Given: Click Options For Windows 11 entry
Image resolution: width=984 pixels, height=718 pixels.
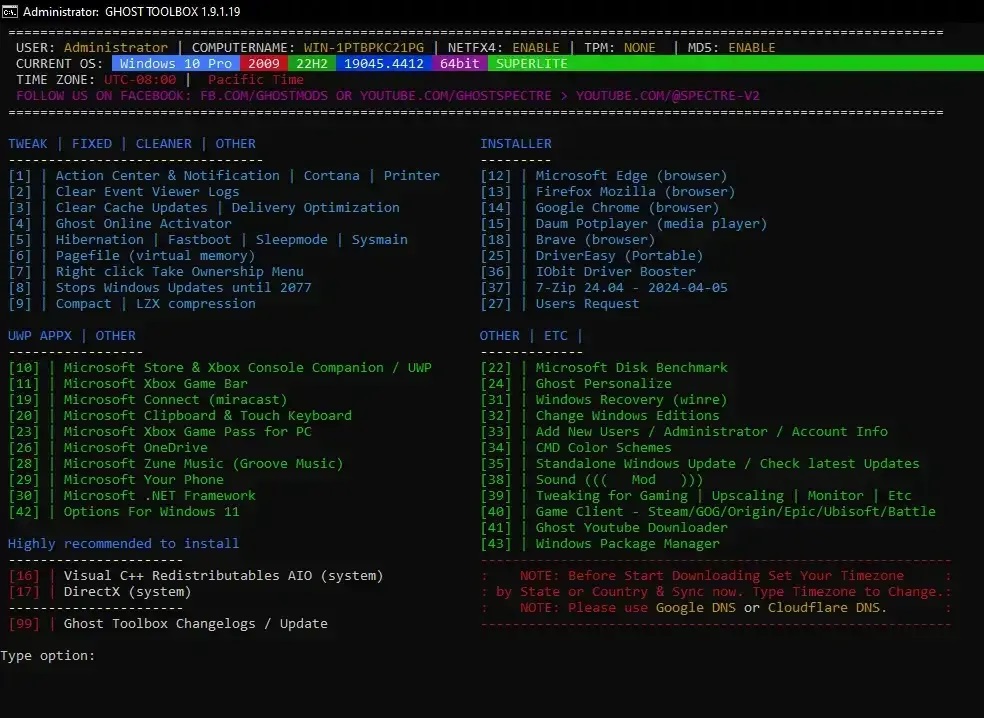Looking at the screenshot, I should coord(151,512).
